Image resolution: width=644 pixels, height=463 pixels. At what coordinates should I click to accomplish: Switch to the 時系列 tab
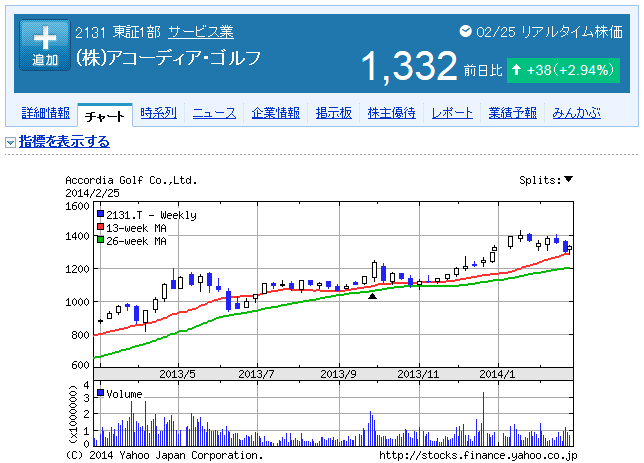[x=158, y=113]
